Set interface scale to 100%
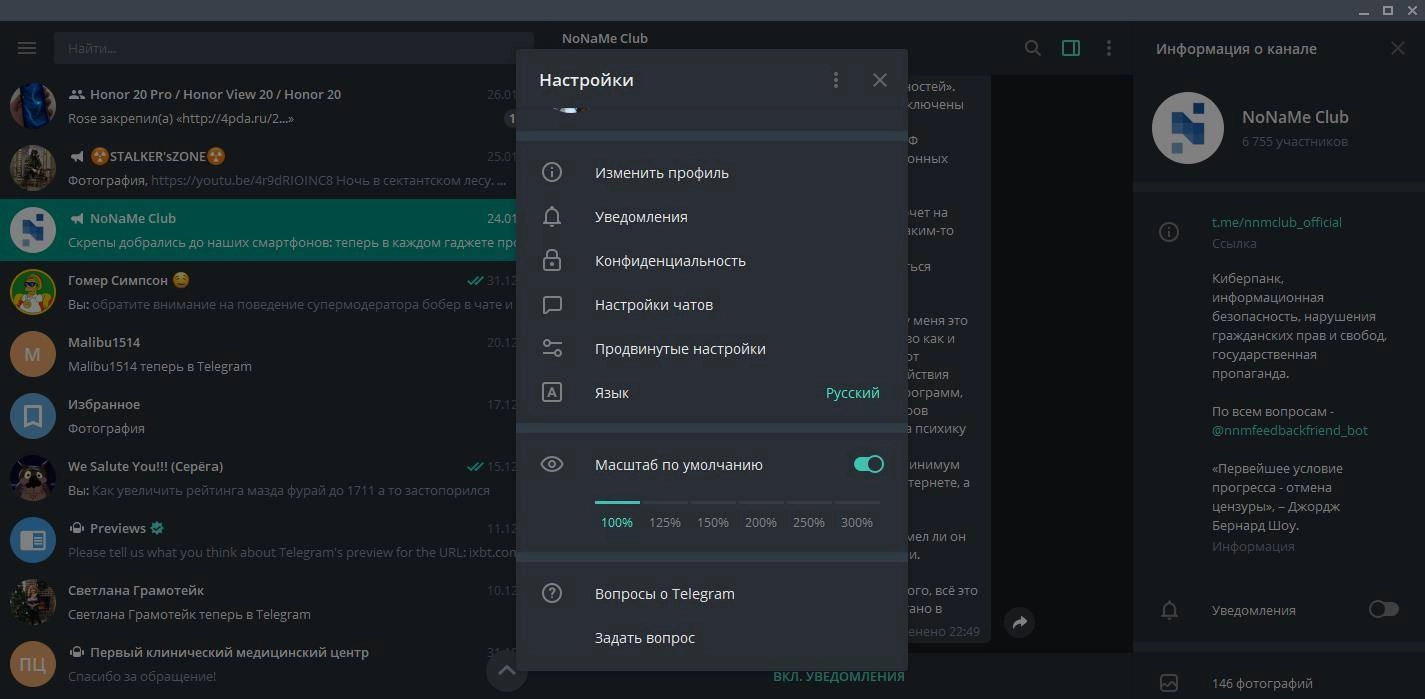The width and height of the screenshot is (1425, 699). point(617,522)
